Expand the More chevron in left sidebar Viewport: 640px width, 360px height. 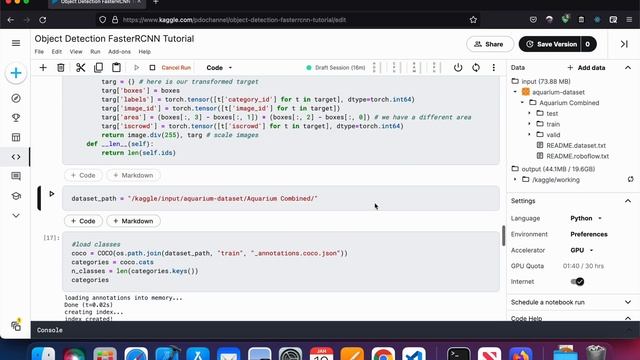[16, 216]
